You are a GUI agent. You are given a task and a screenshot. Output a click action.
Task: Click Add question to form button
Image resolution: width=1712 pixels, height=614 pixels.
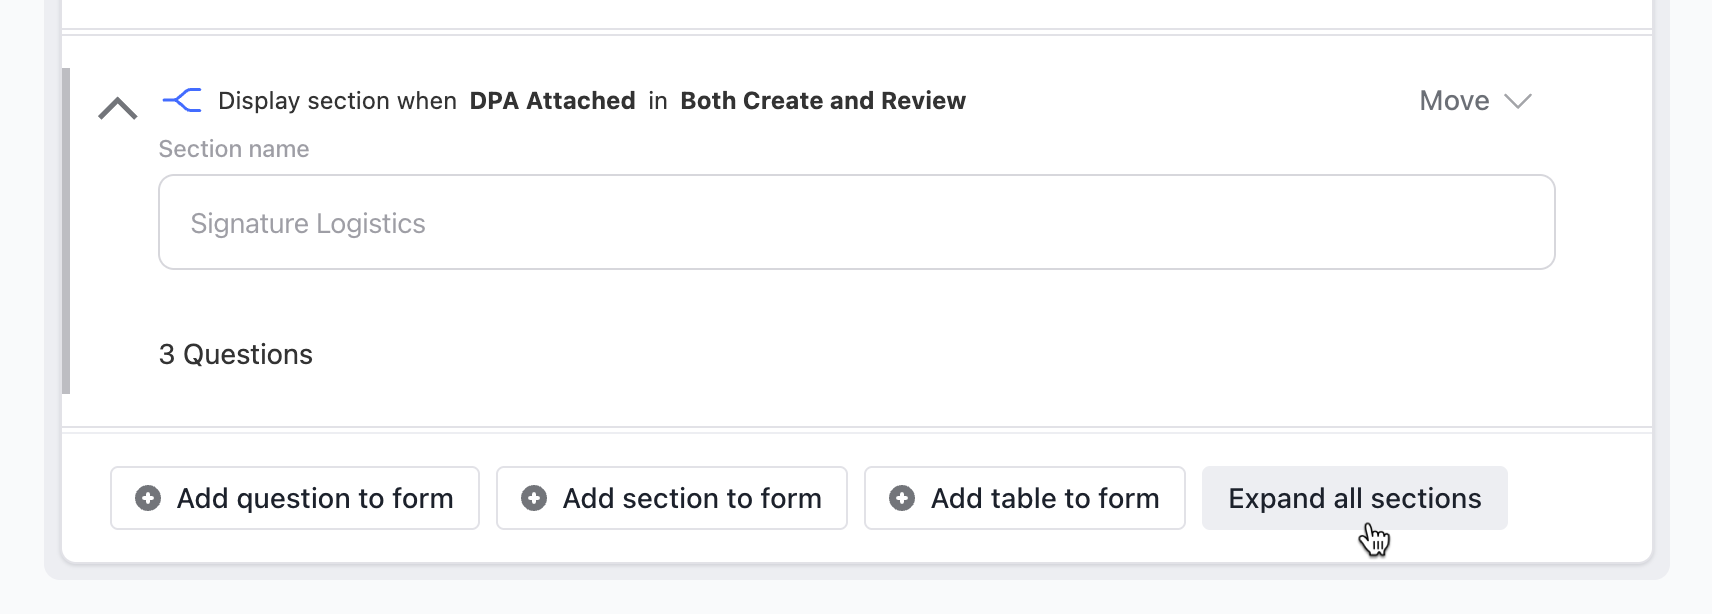295,498
